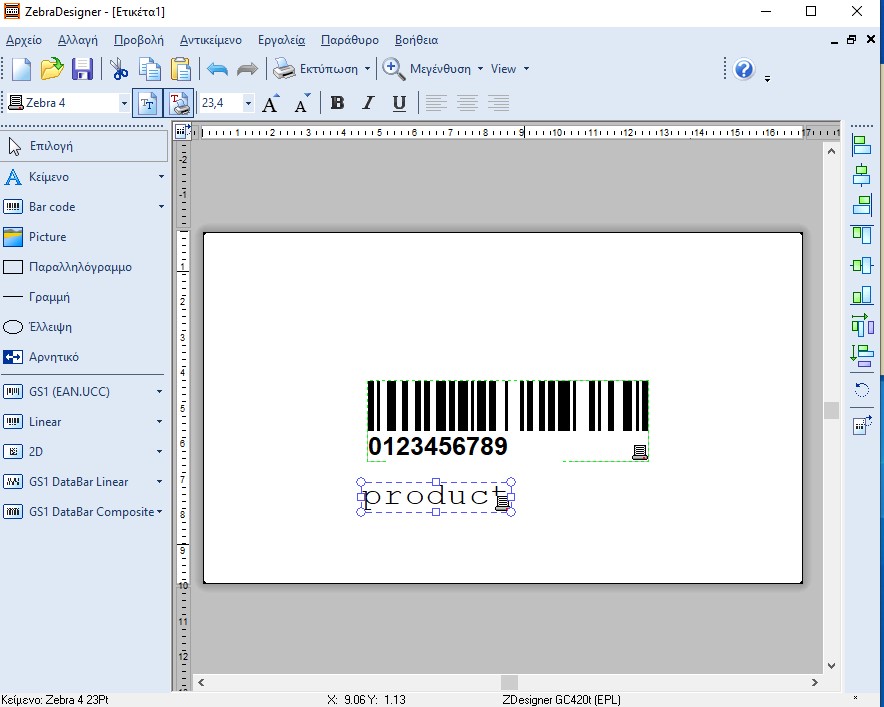Align text left
Screen dimensions: 884x707
pos(436,103)
